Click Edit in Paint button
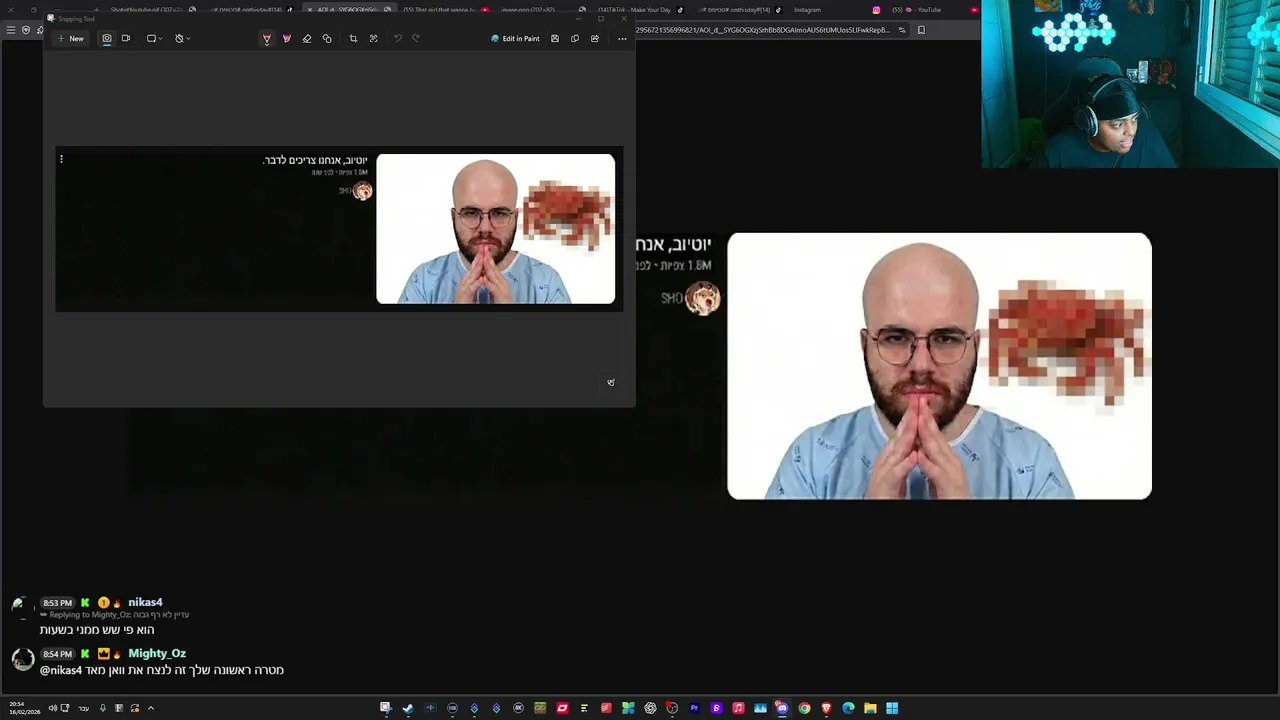The width and height of the screenshot is (1280, 720). [515, 38]
